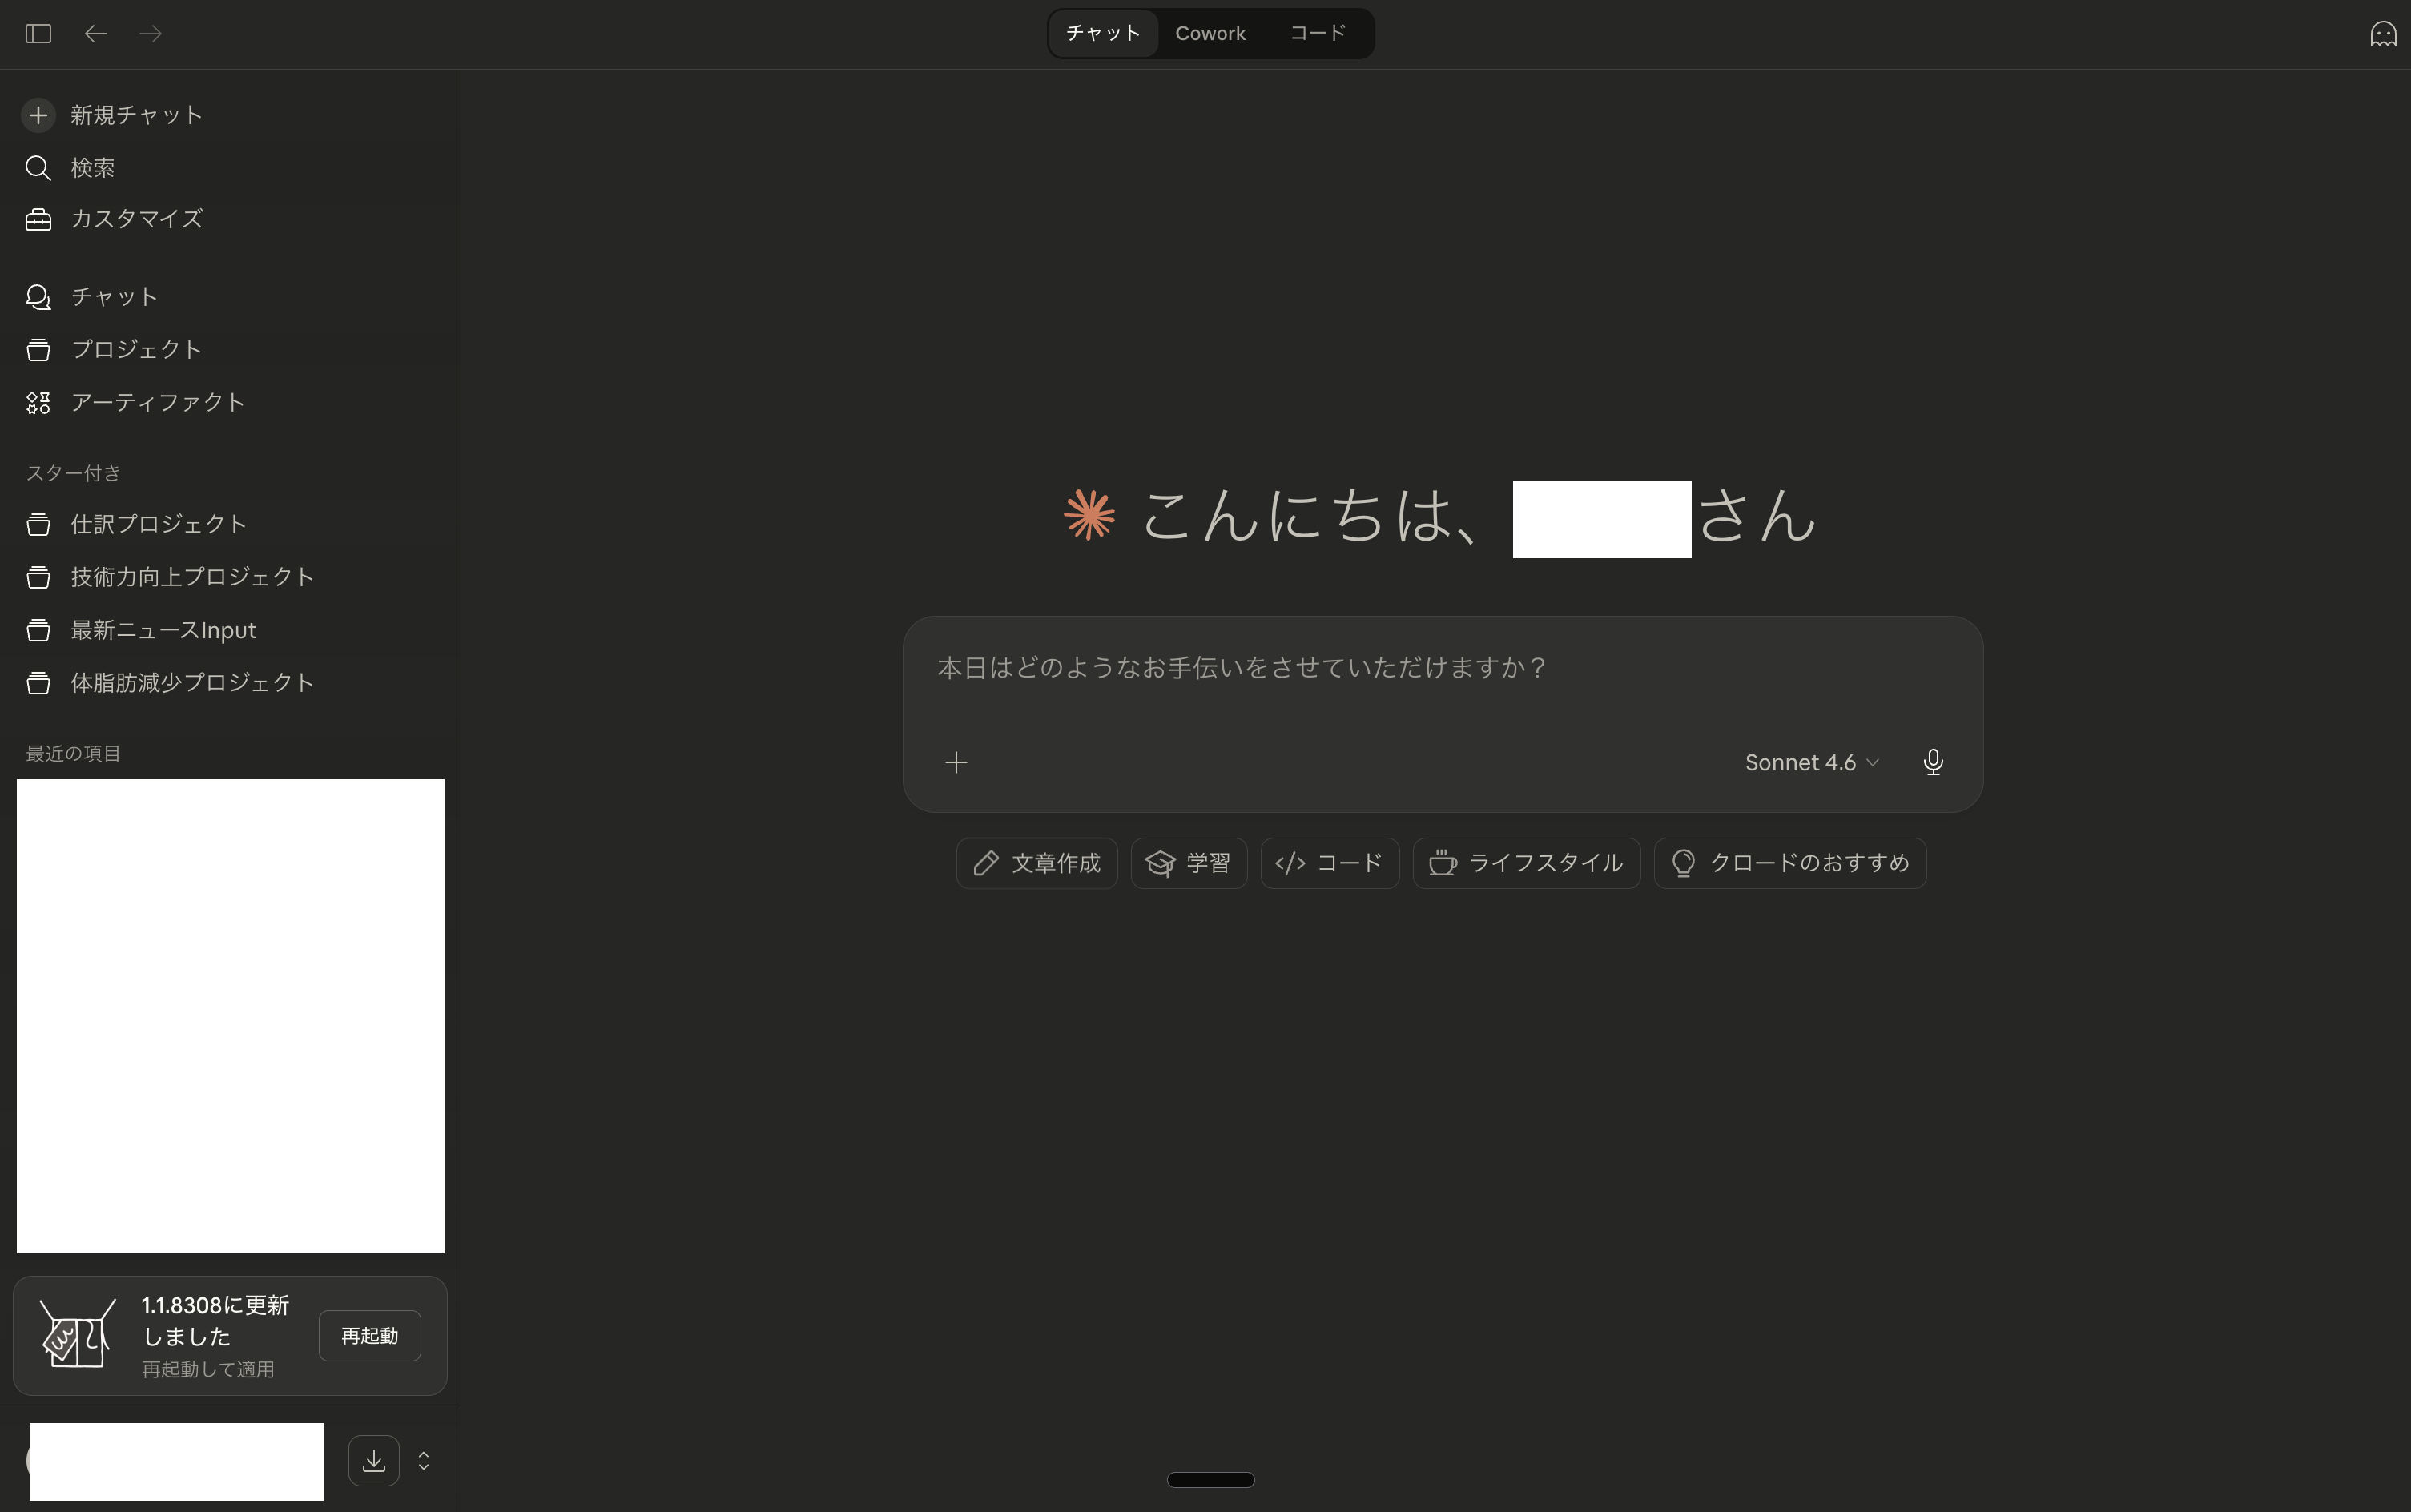The width and height of the screenshot is (2411, 1512).
Task: Select the ライフスタイル suggestion chip
Action: [x=1526, y=863]
